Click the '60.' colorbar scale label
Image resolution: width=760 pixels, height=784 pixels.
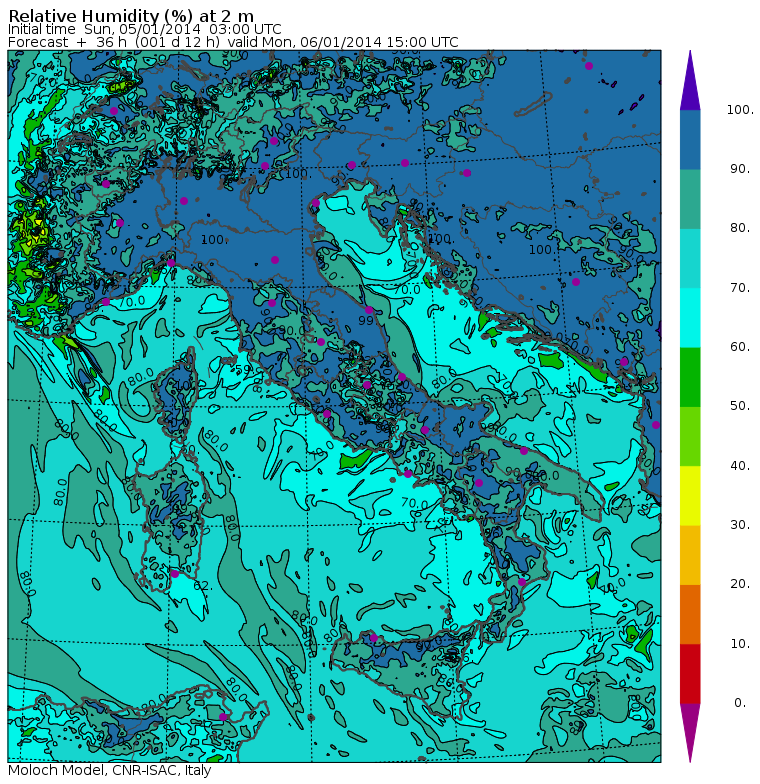pos(740,347)
